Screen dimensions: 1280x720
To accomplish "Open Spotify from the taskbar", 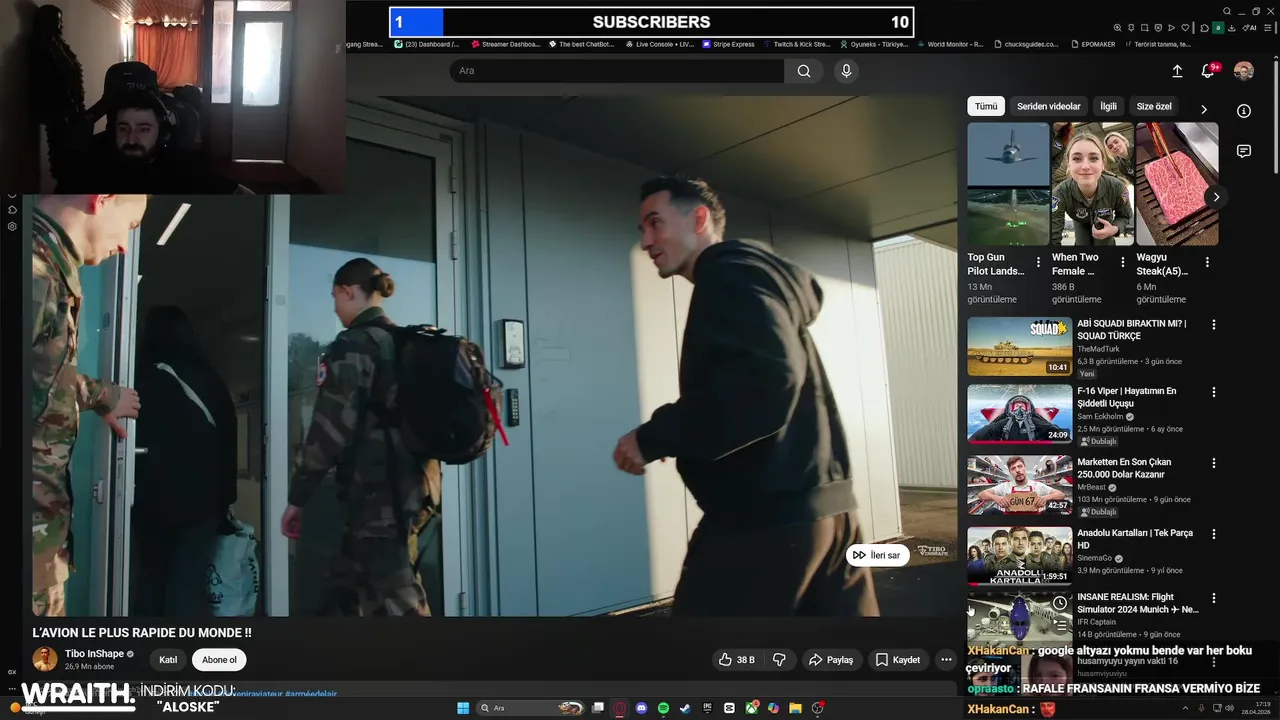I will click(664, 708).
